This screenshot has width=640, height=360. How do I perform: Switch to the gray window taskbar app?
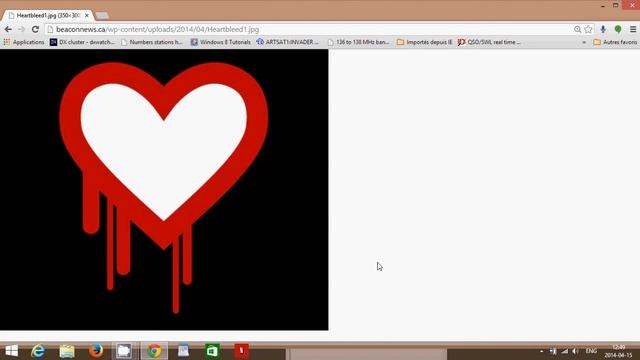click(x=124, y=351)
